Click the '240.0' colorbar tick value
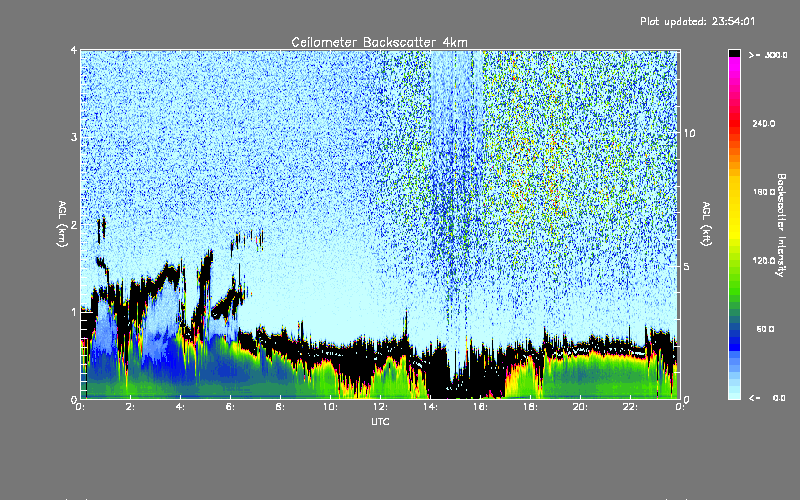800x500 pixels. (764, 124)
